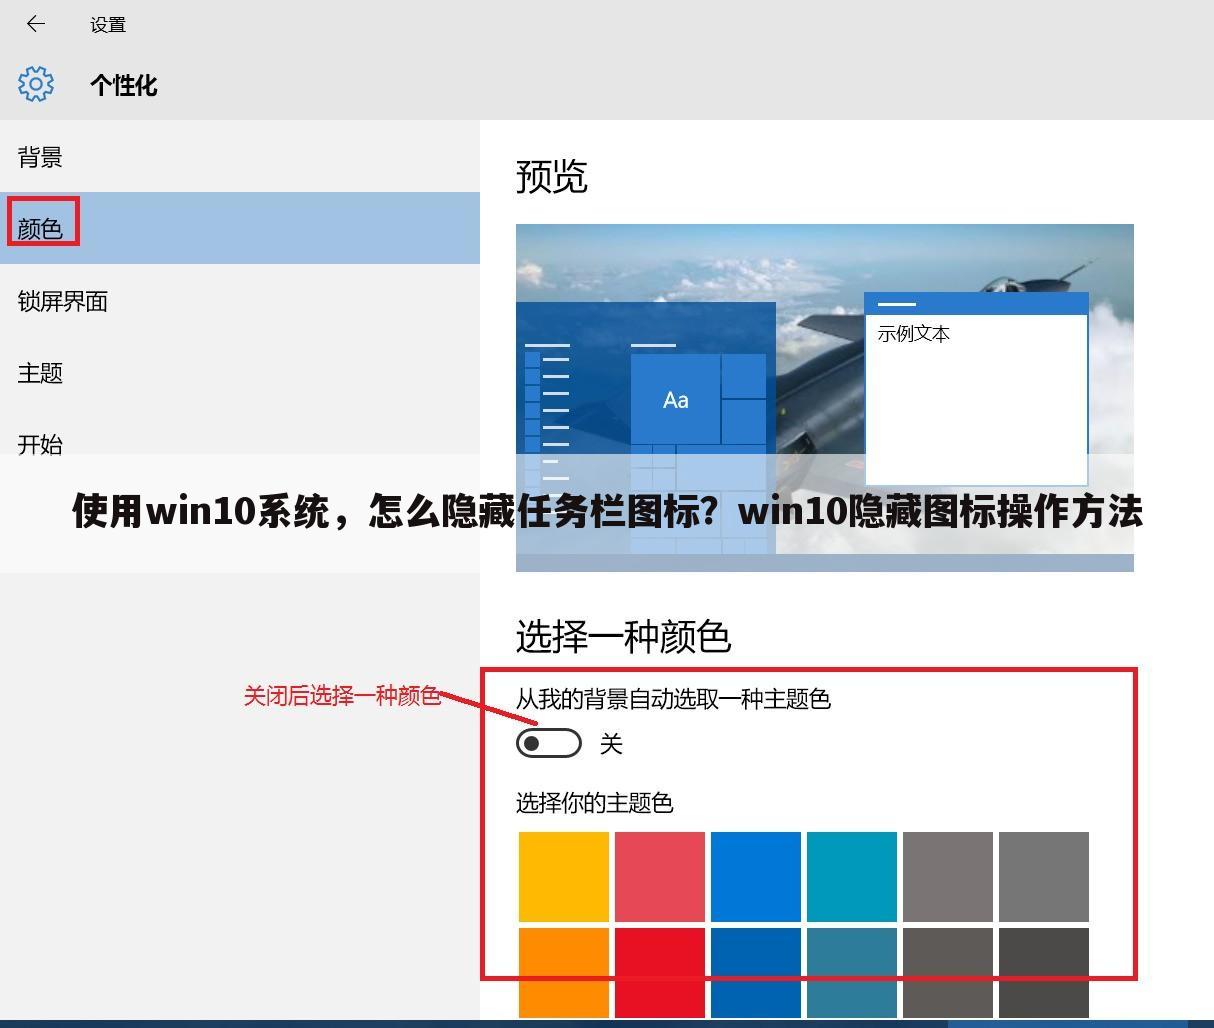Click the back arrow in Settings
Viewport: 1214px width, 1028px height.
(36, 24)
